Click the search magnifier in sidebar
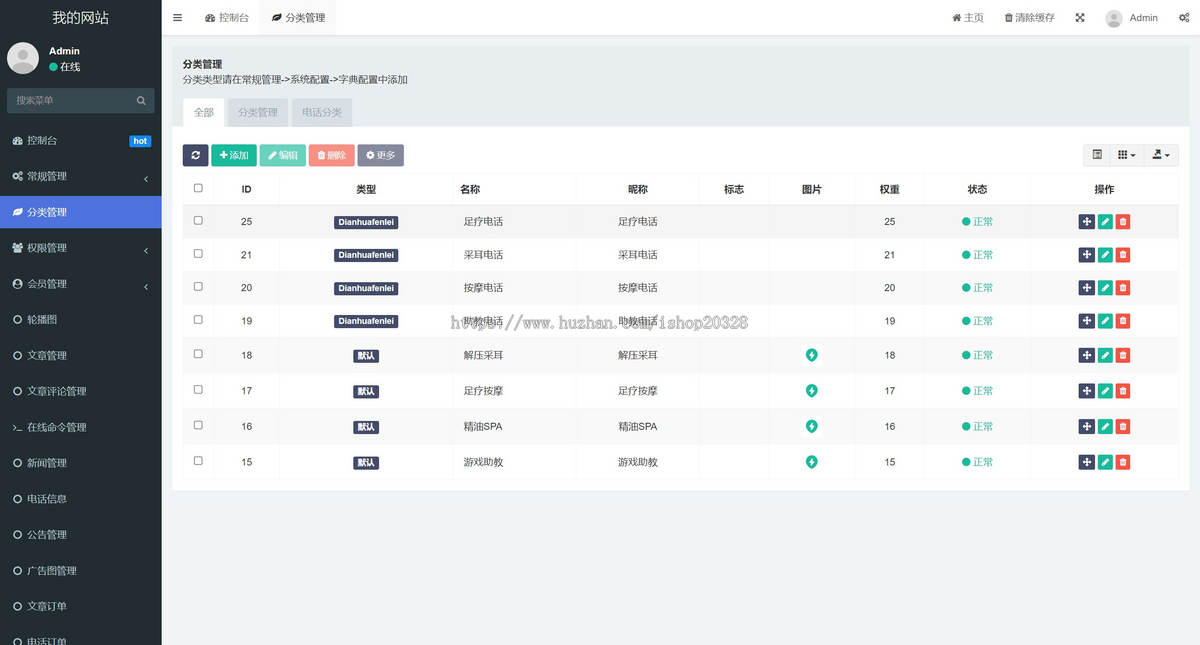 coord(141,100)
